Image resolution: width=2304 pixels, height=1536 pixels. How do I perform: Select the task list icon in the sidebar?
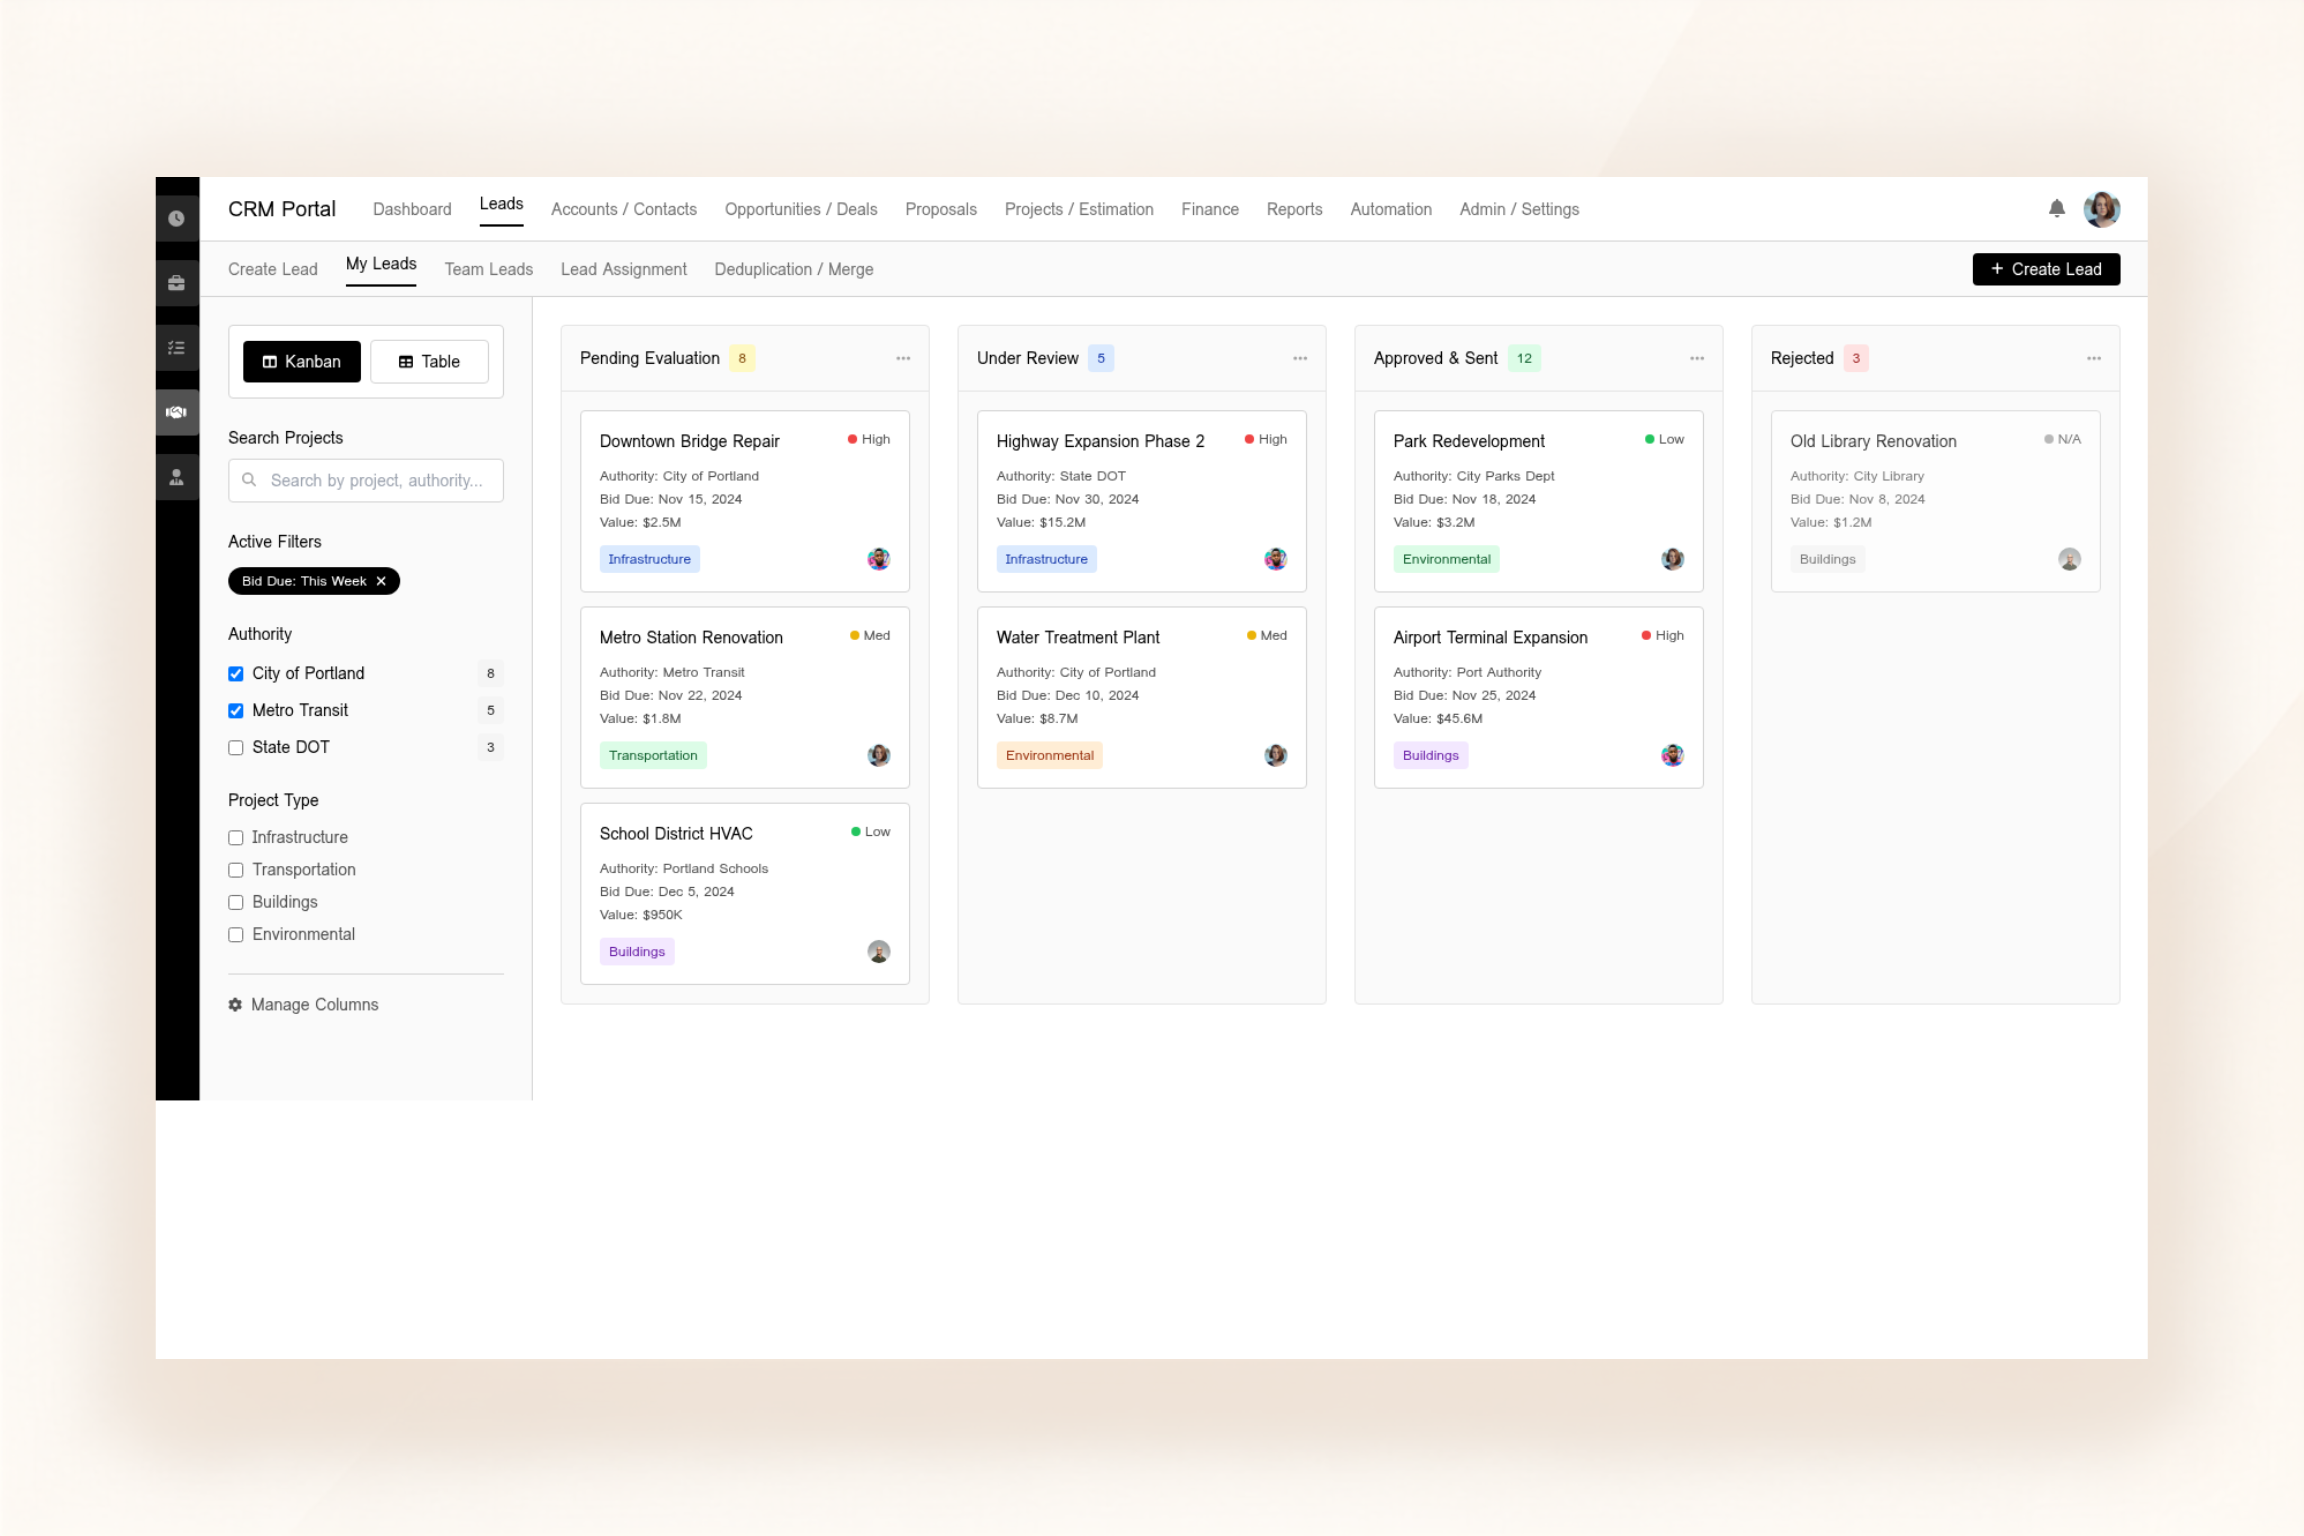[x=176, y=347]
